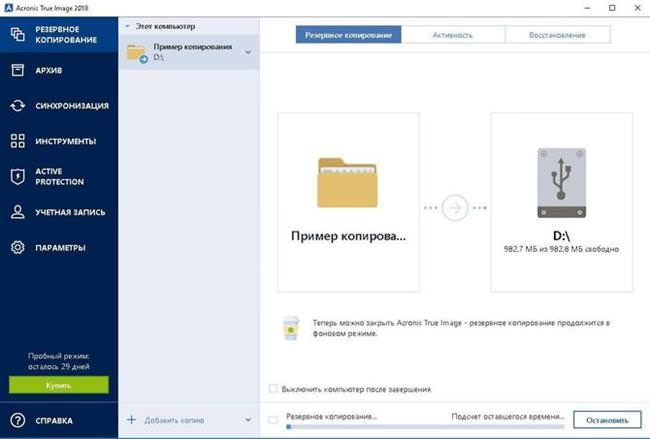Click the backup progress bar

[x=425, y=427]
